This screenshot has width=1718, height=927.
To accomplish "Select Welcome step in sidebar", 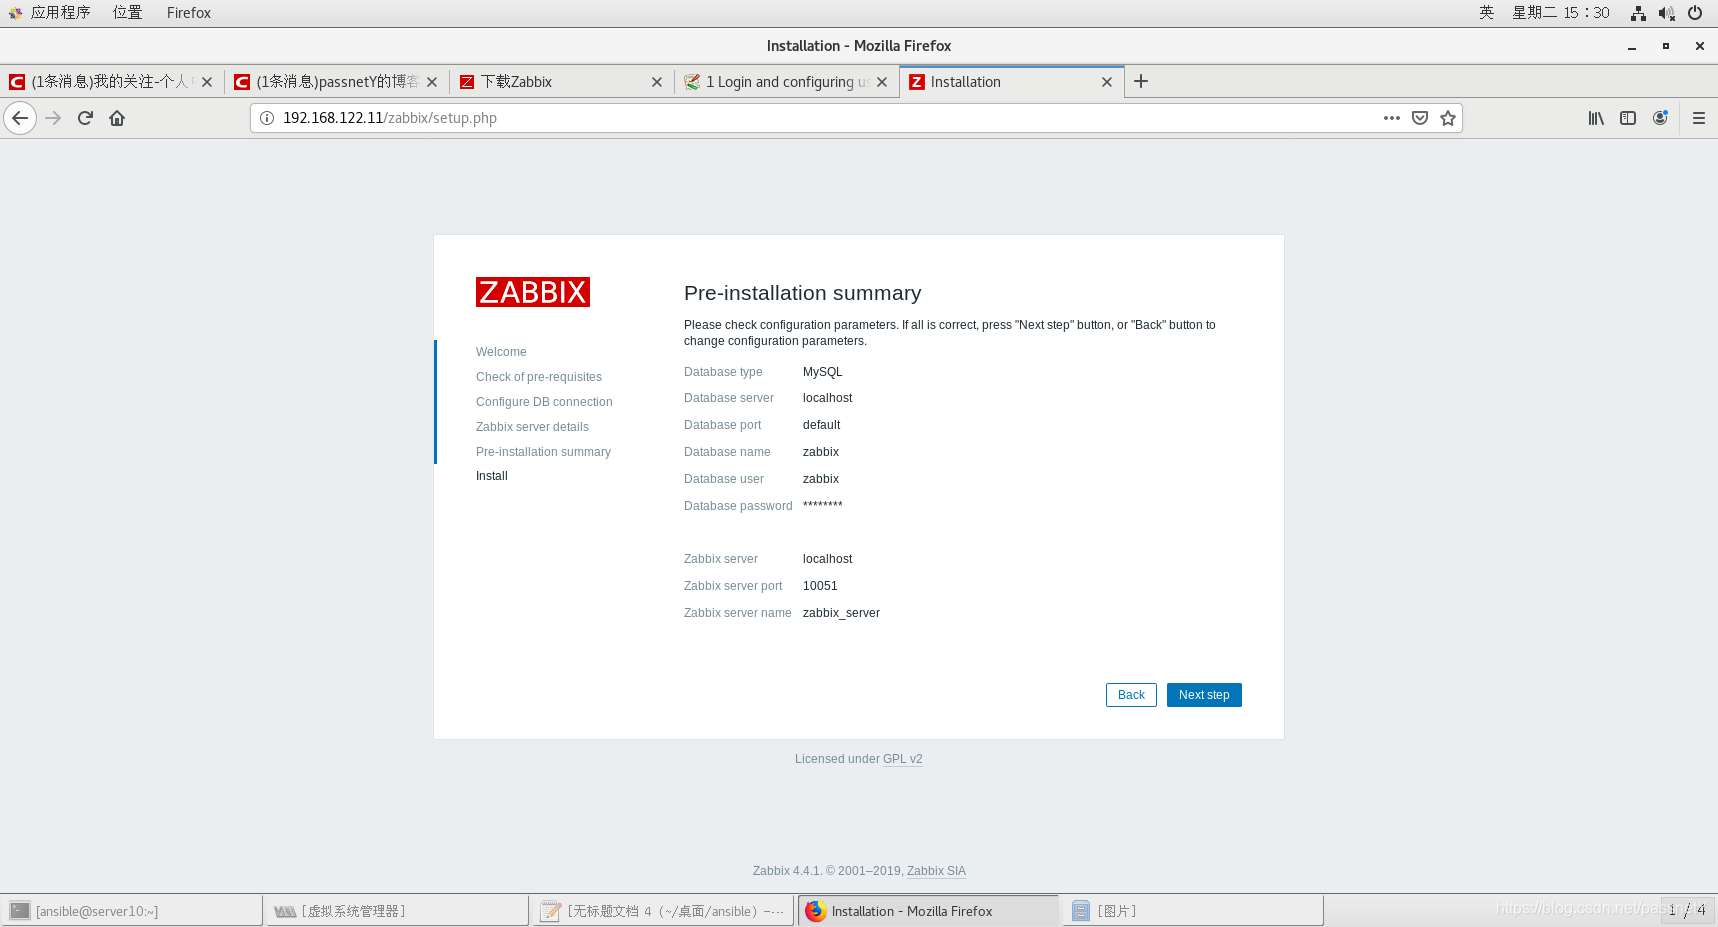I will 501,352.
